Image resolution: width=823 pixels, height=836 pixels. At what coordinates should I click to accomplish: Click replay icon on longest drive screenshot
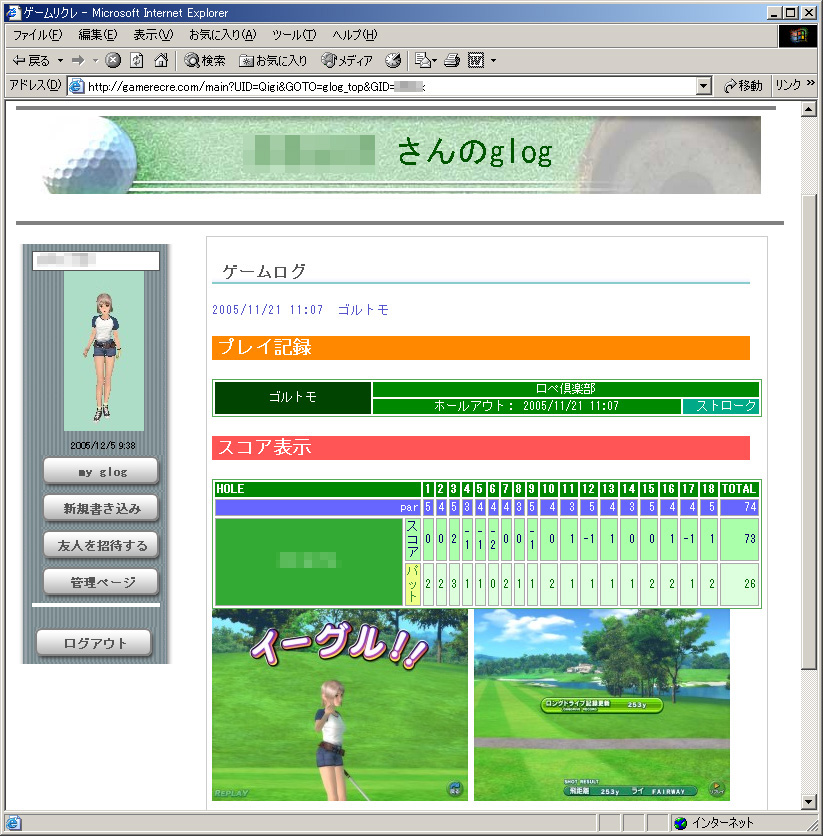tap(717, 788)
